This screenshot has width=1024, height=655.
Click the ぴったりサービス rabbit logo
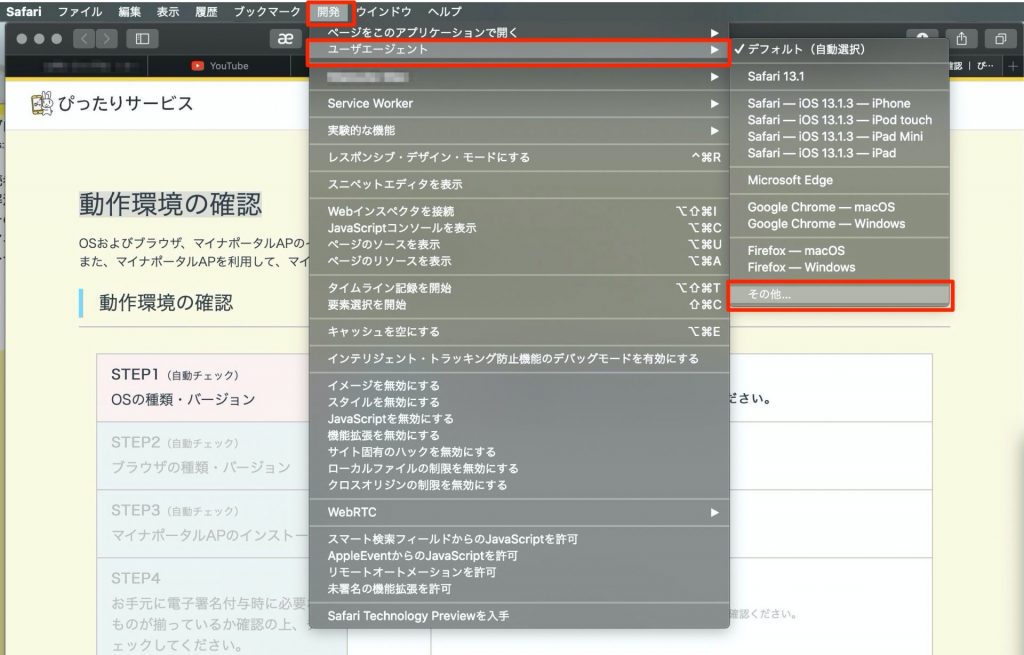(42, 104)
